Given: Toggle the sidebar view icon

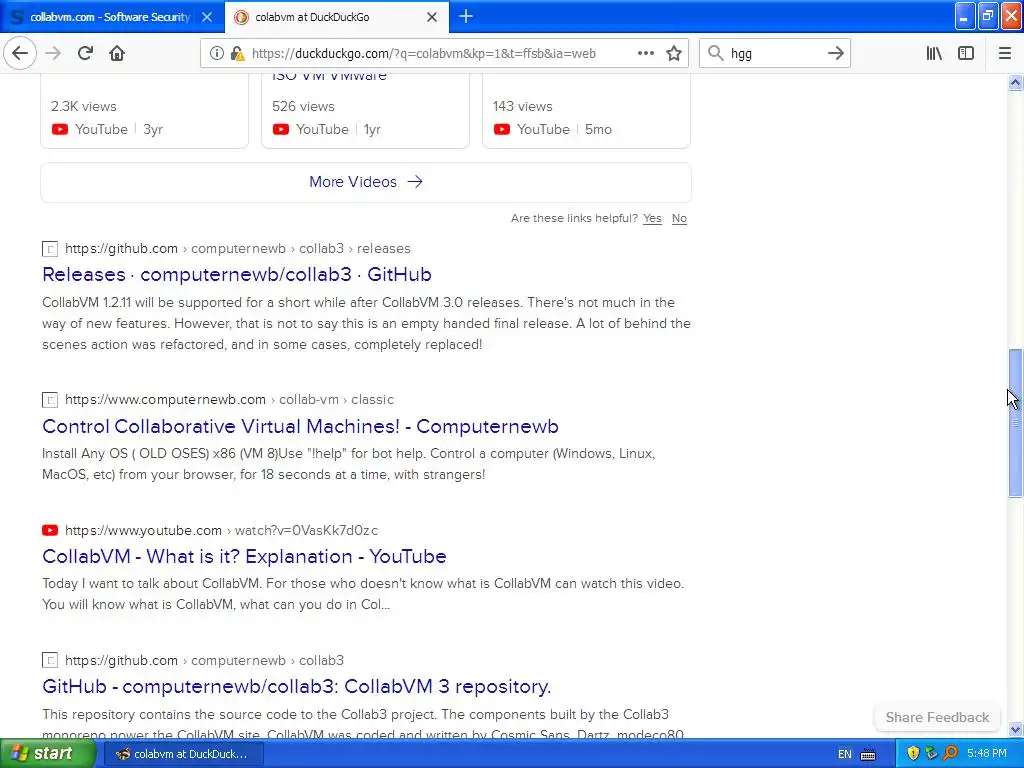Looking at the screenshot, I should (966, 54).
